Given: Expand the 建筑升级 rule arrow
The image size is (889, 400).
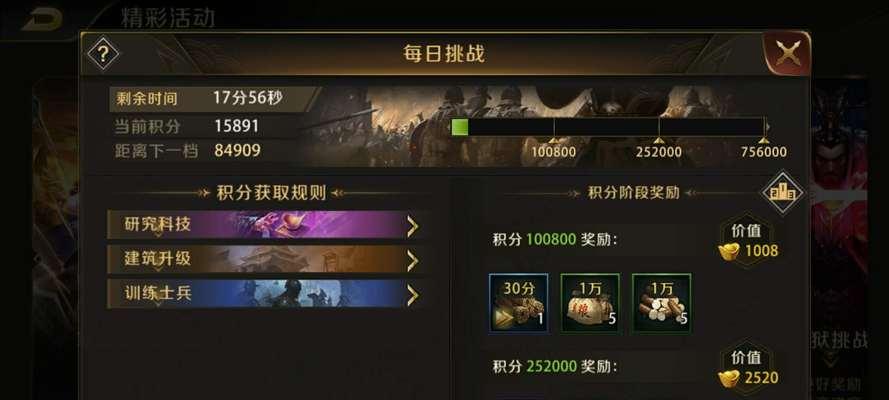Looking at the screenshot, I should pos(412,261).
